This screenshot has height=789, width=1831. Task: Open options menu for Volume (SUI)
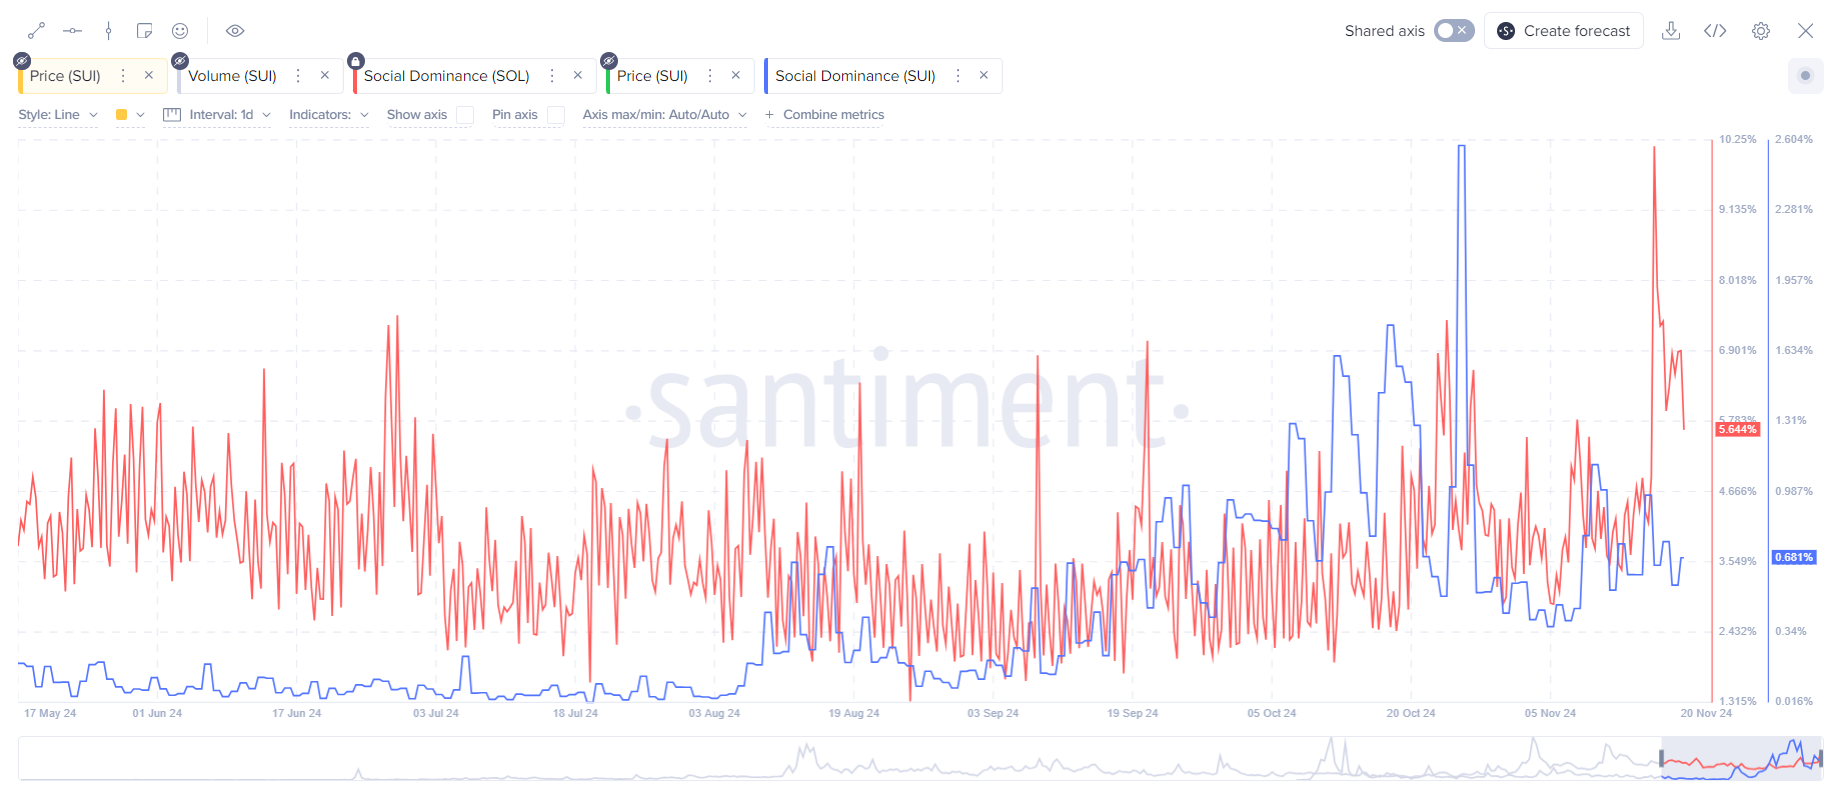pyautogui.click(x=298, y=76)
